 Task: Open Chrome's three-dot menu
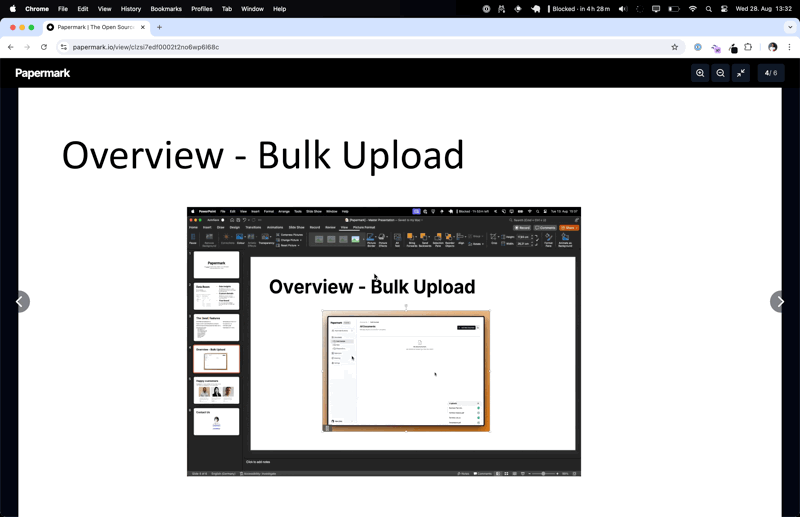(x=789, y=47)
